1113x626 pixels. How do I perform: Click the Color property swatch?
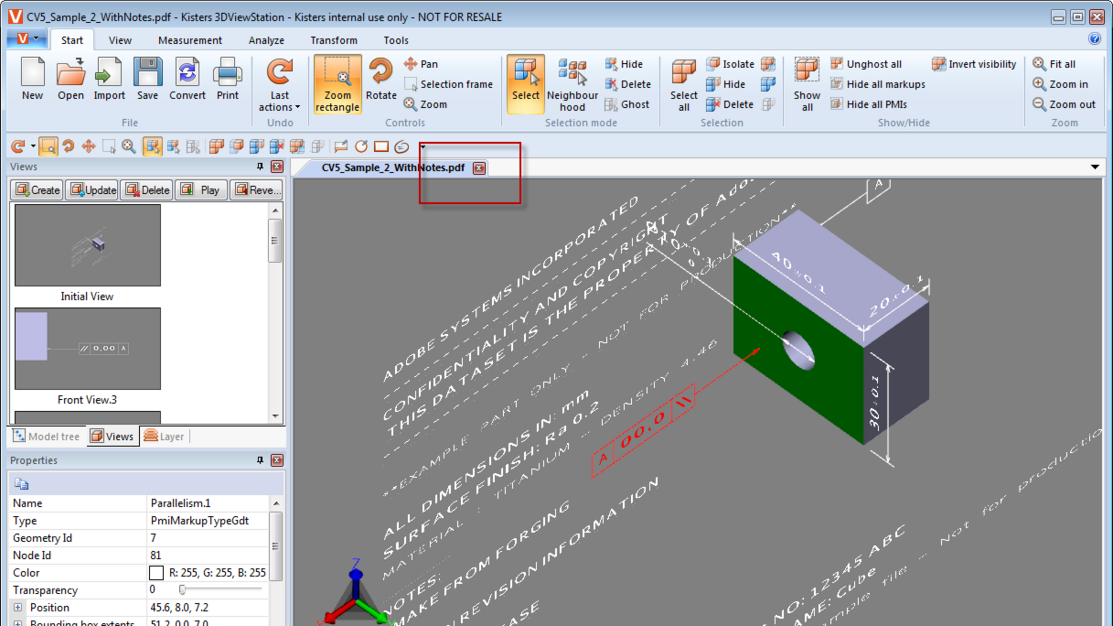(x=157, y=573)
